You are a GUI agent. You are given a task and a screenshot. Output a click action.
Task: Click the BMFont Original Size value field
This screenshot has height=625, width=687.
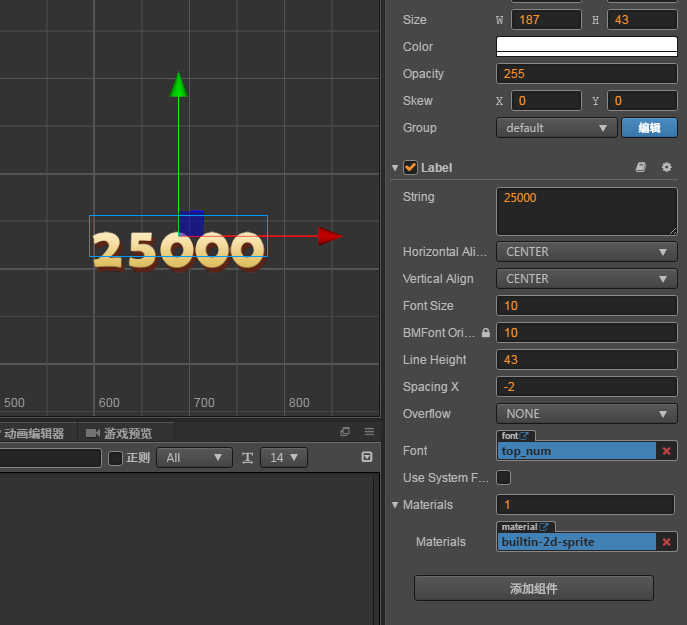click(587, 333)
